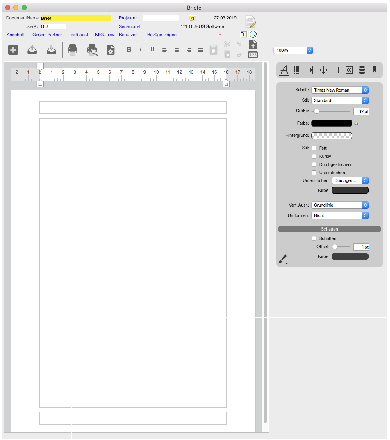The image size is (390, 440).
Task: Open the underline color swatch
Action: 350,190
